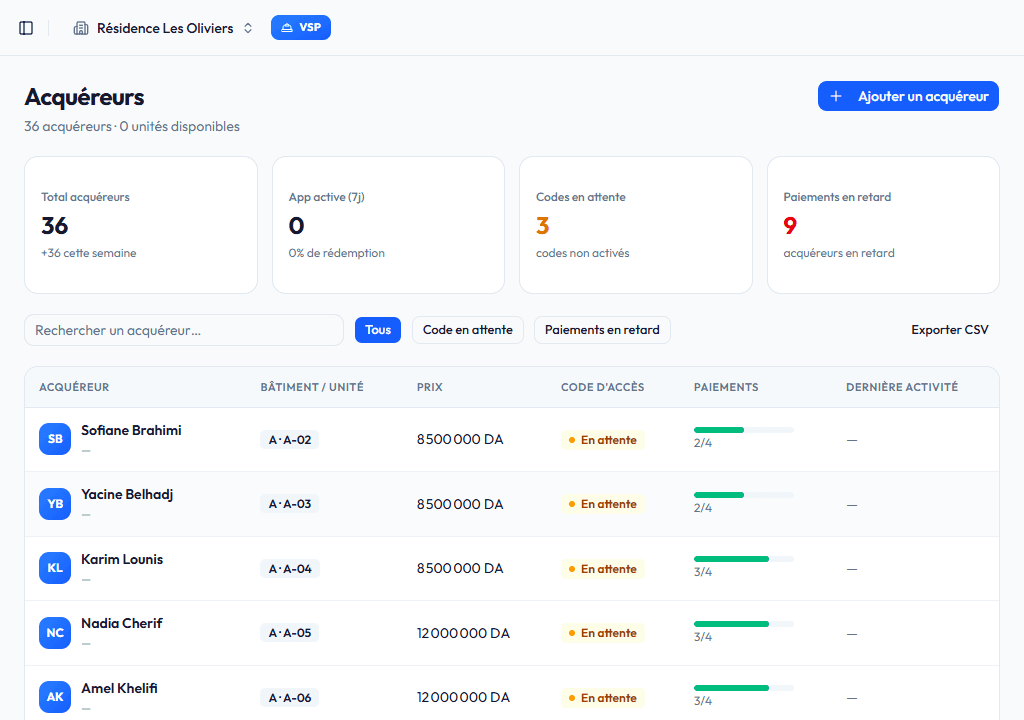1024x720 pixels.
Task: Click the VSP badge button
Action: 301,27
